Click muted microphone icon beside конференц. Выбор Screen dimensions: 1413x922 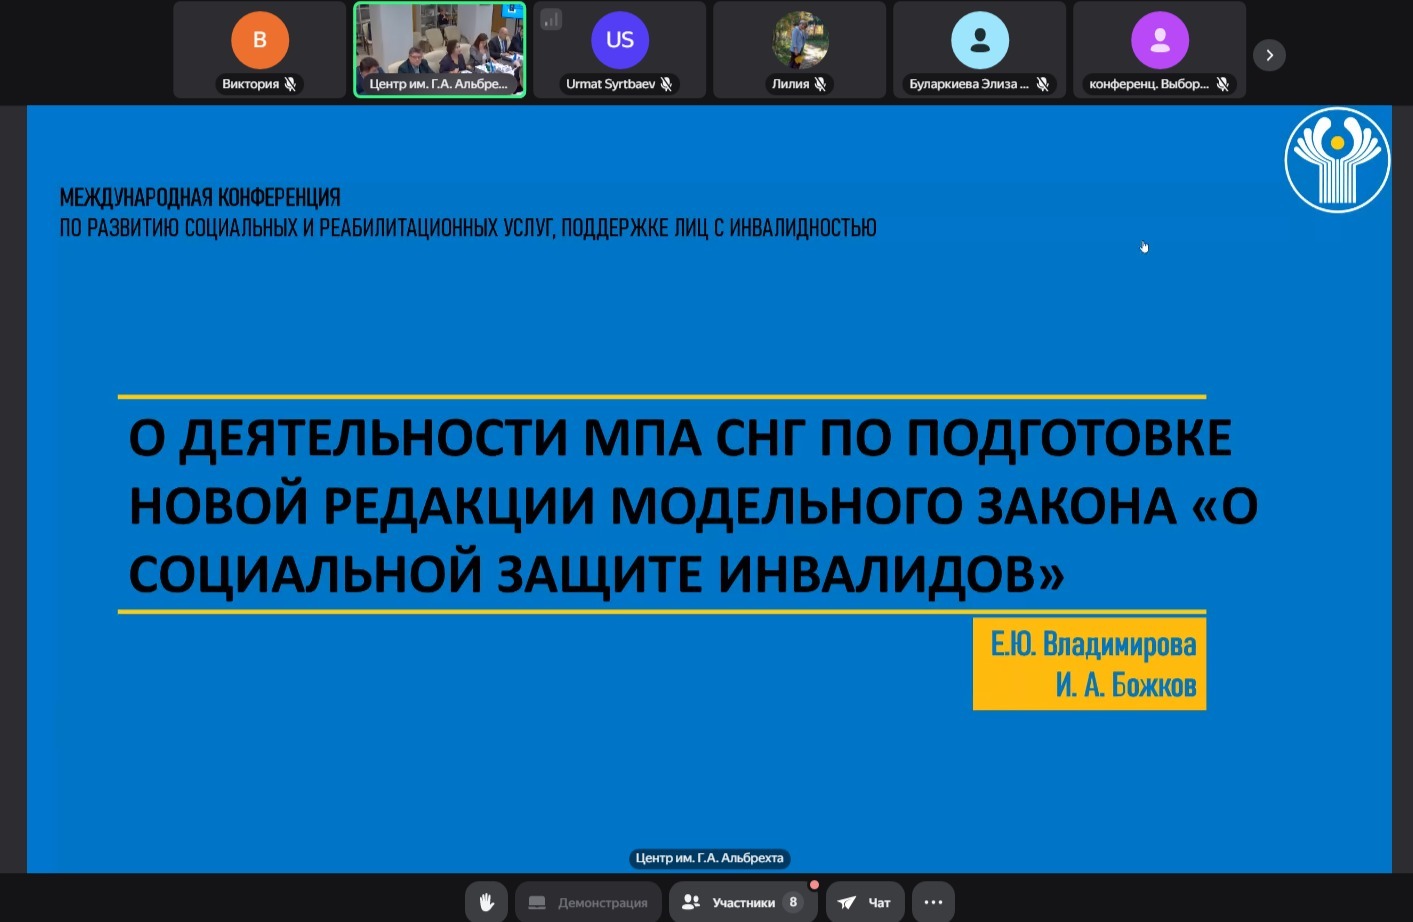point(1222,84)
